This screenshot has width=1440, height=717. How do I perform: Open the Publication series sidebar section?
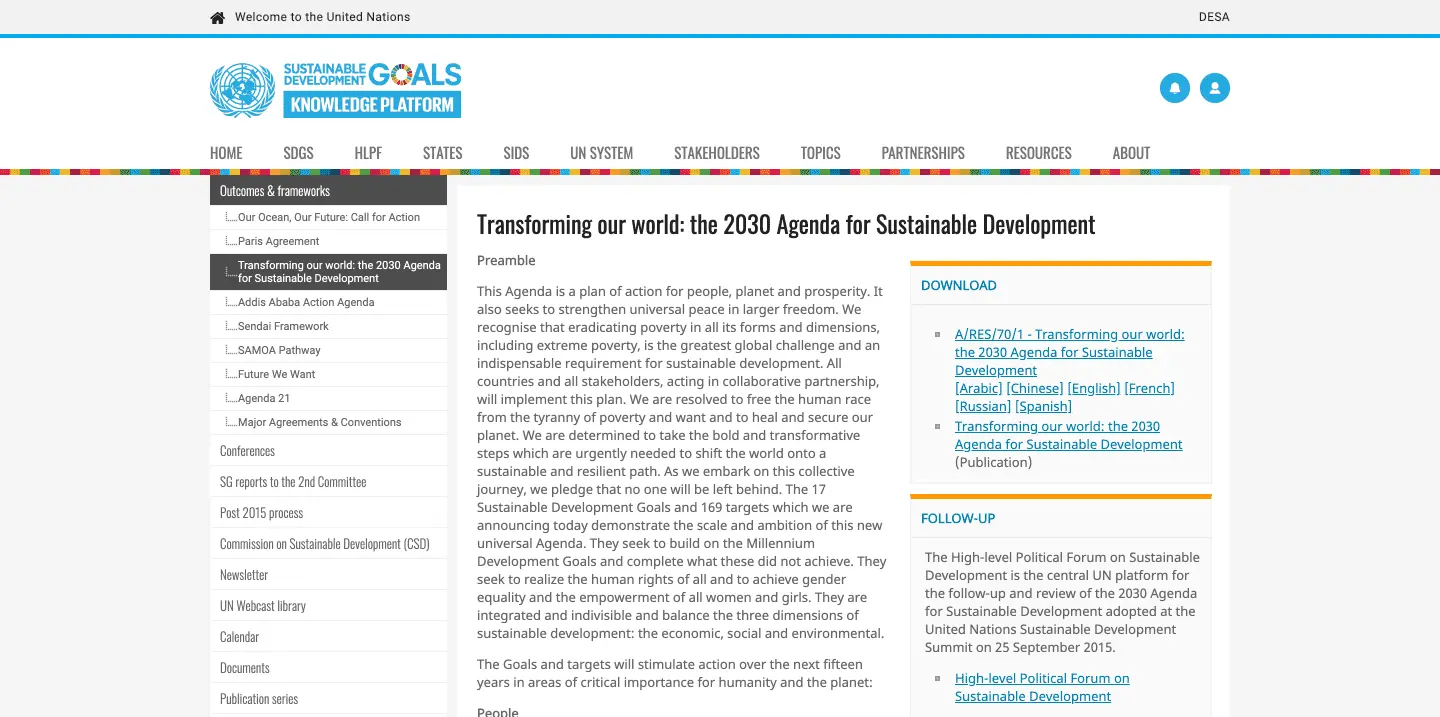coord(328,699)
